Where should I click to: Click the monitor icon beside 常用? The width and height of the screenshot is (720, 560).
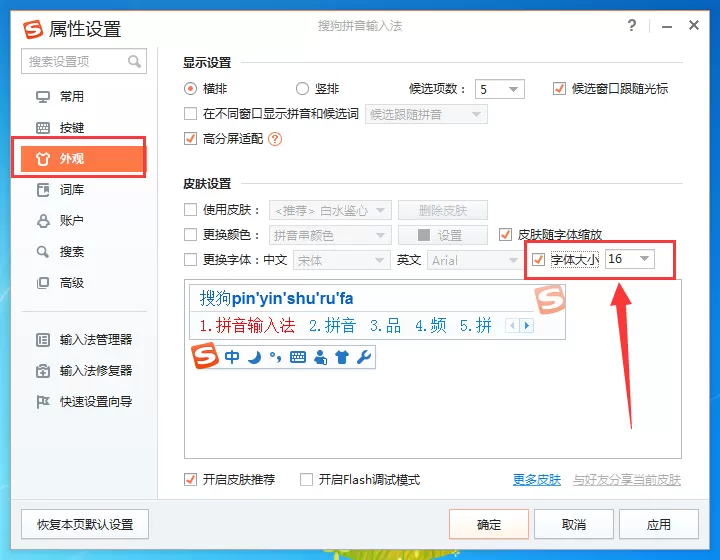43,97
